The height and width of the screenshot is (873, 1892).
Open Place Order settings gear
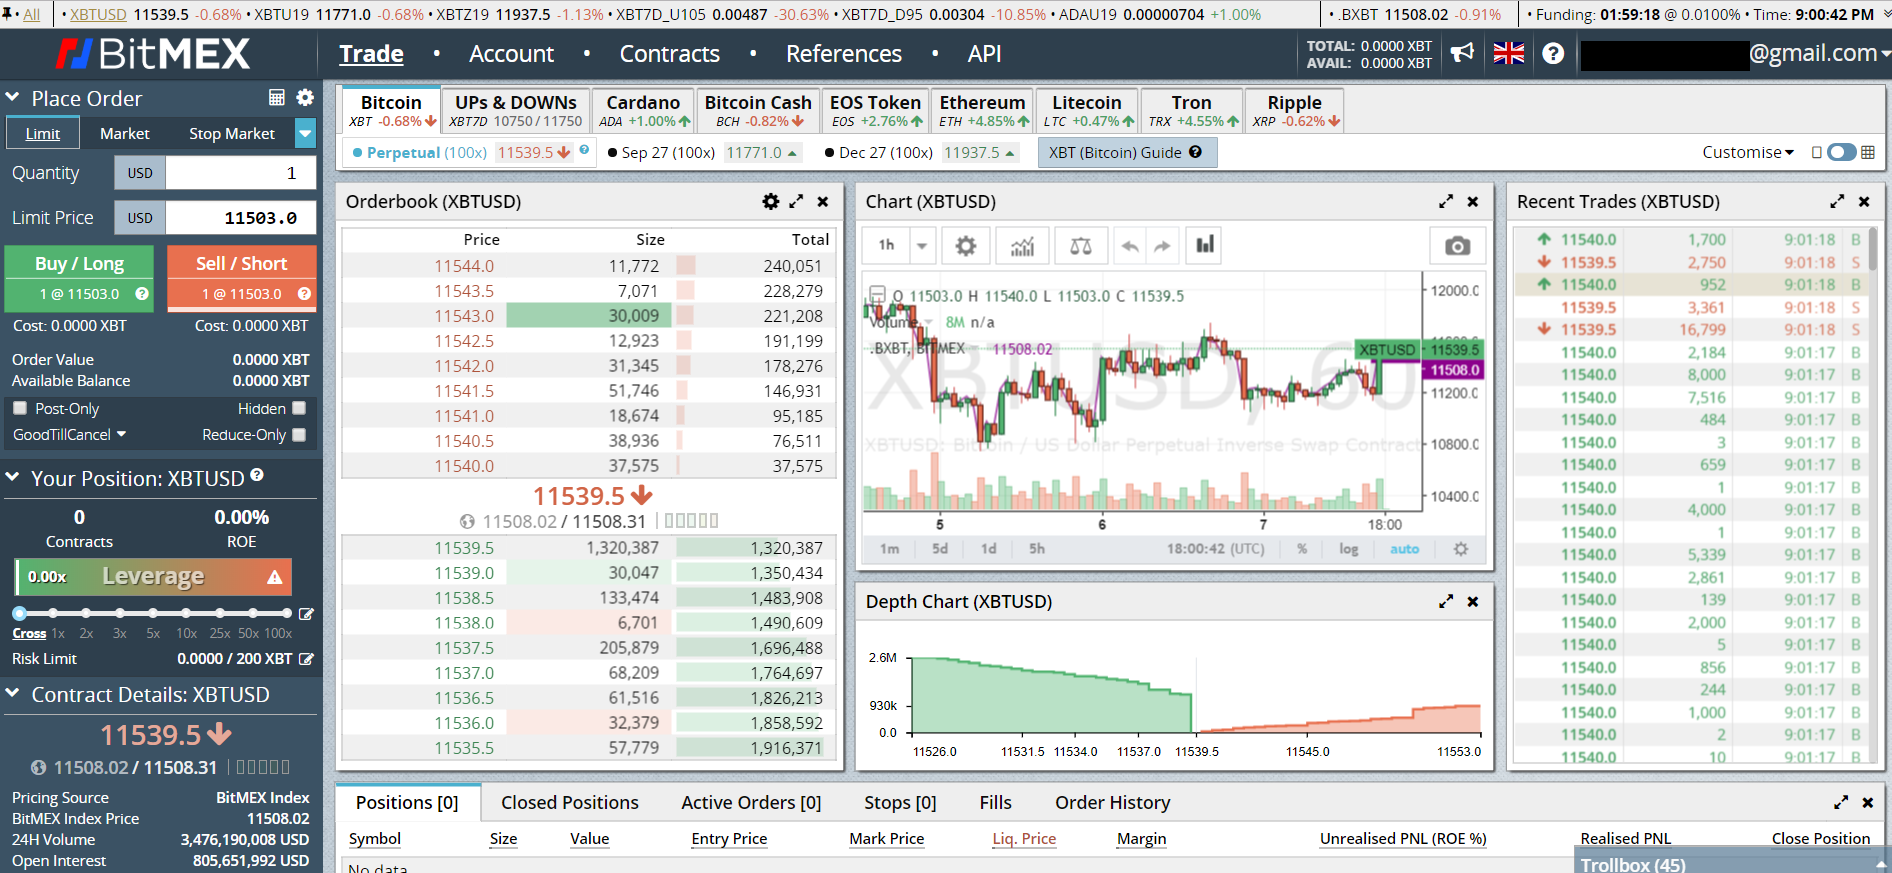(x=305, y=97)
